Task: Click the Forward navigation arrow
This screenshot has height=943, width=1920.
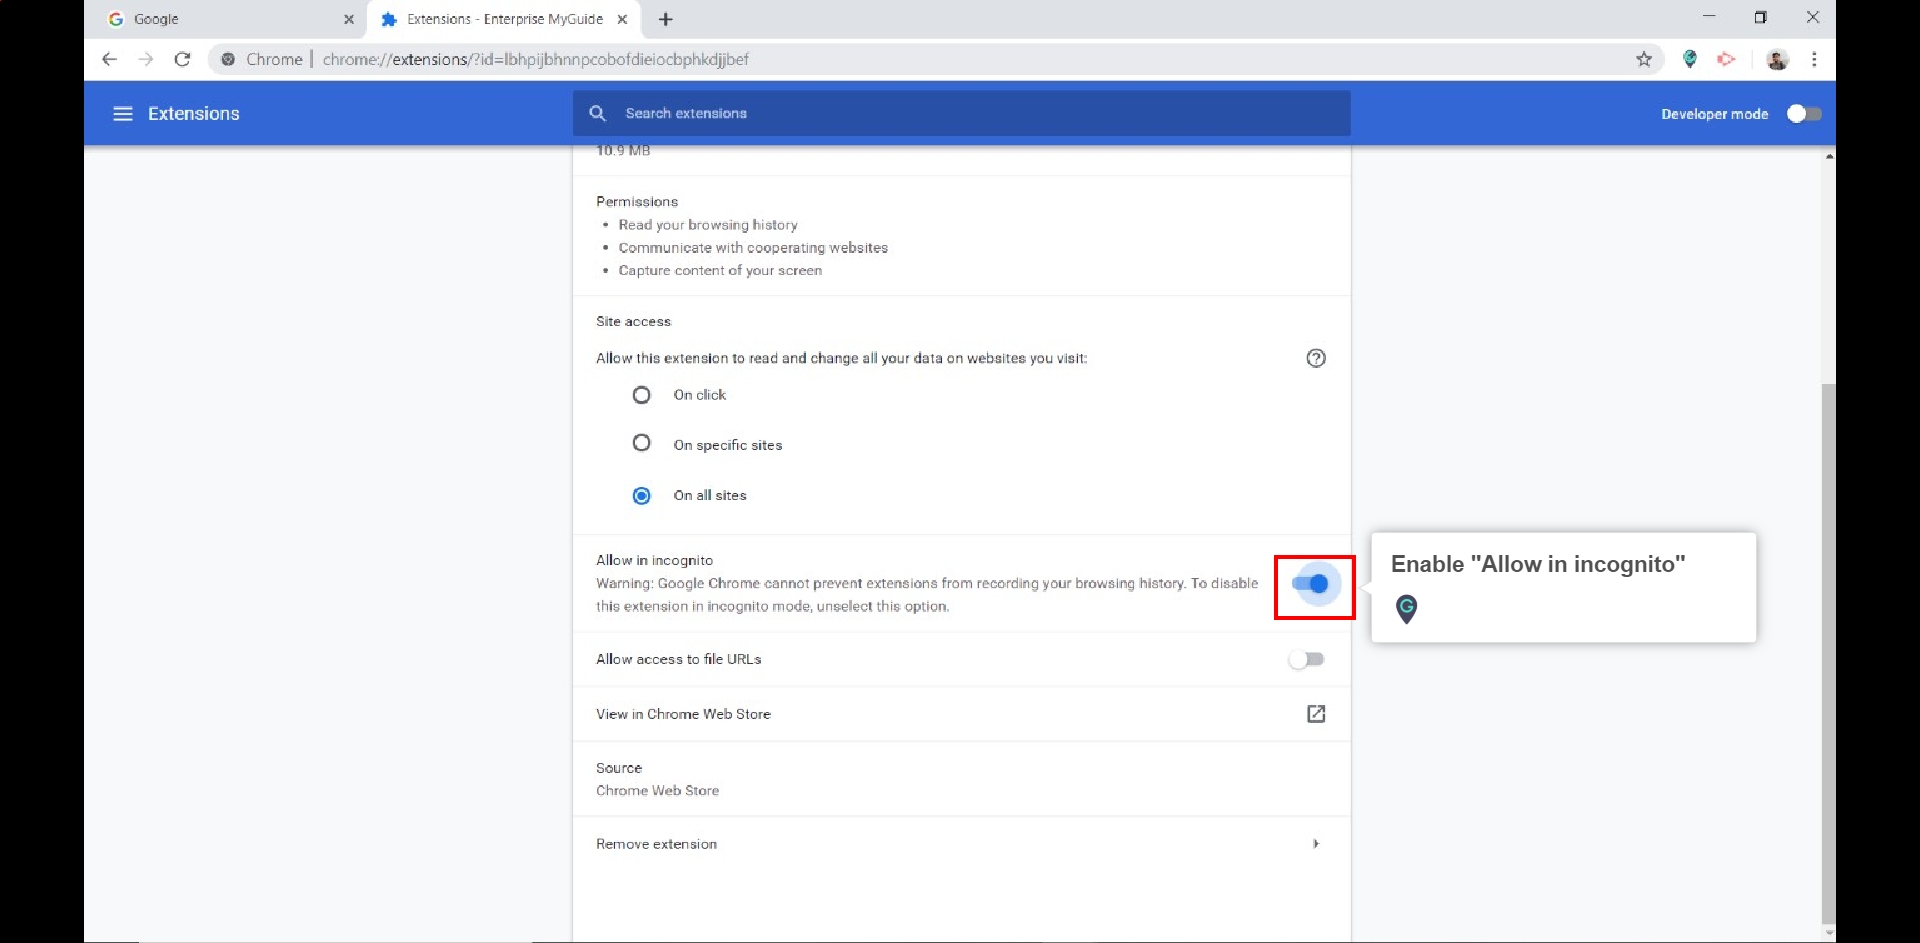Action: [146, 59]
